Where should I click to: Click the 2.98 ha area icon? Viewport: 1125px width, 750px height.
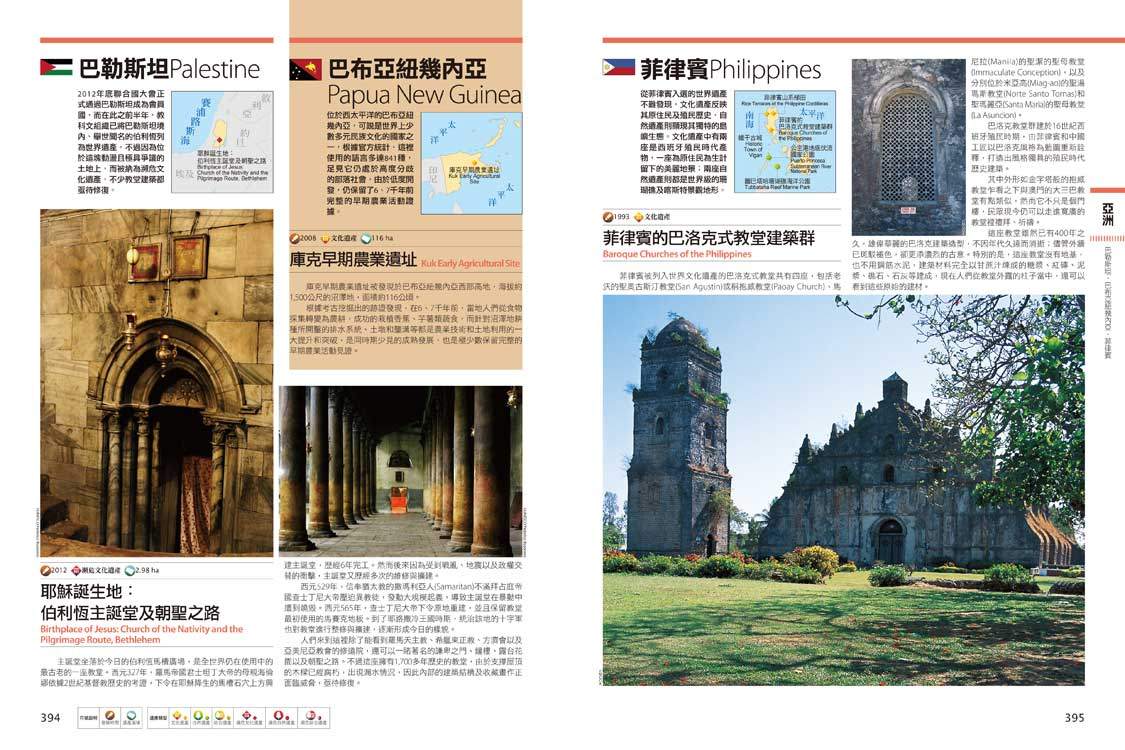point(128,568)
